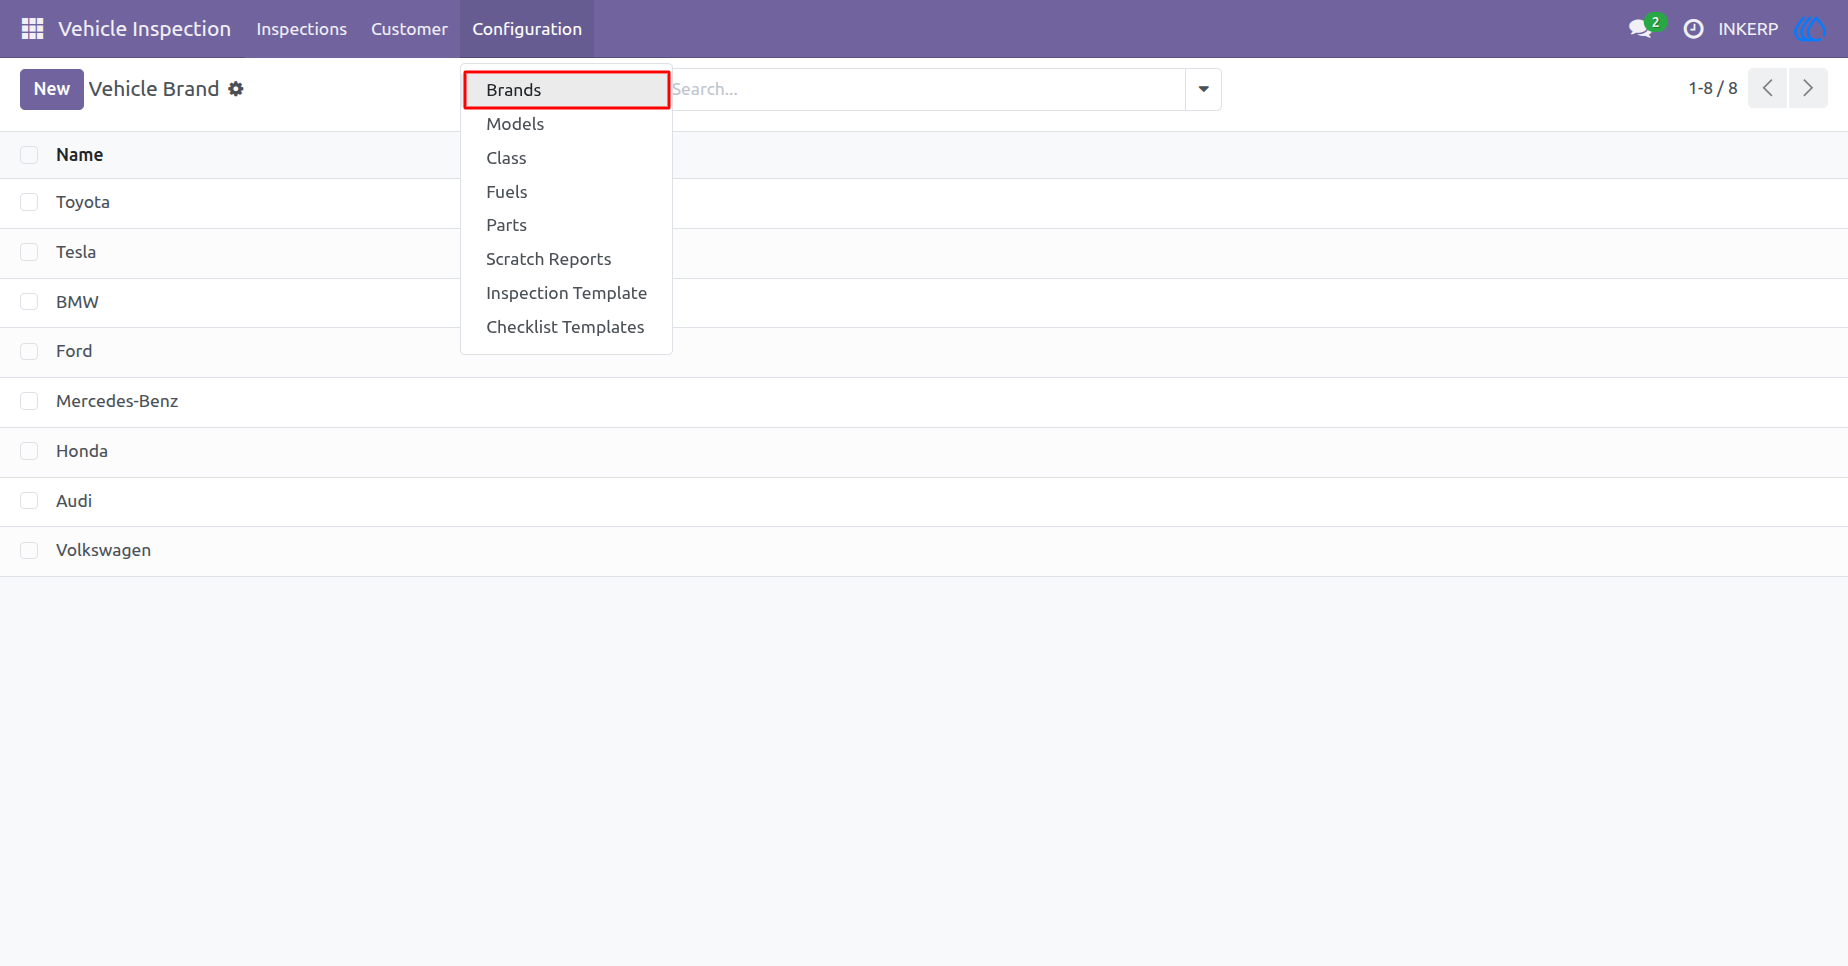Open the Audi brand record

coord(74,501)
